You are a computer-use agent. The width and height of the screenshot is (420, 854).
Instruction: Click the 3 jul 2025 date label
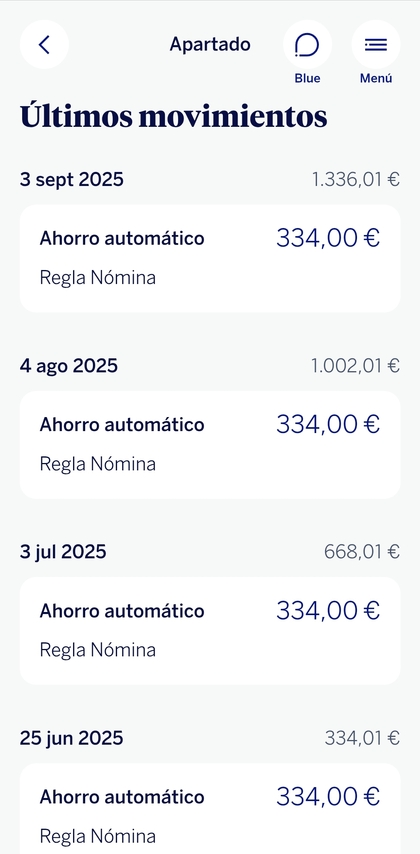tap(63, 552)
